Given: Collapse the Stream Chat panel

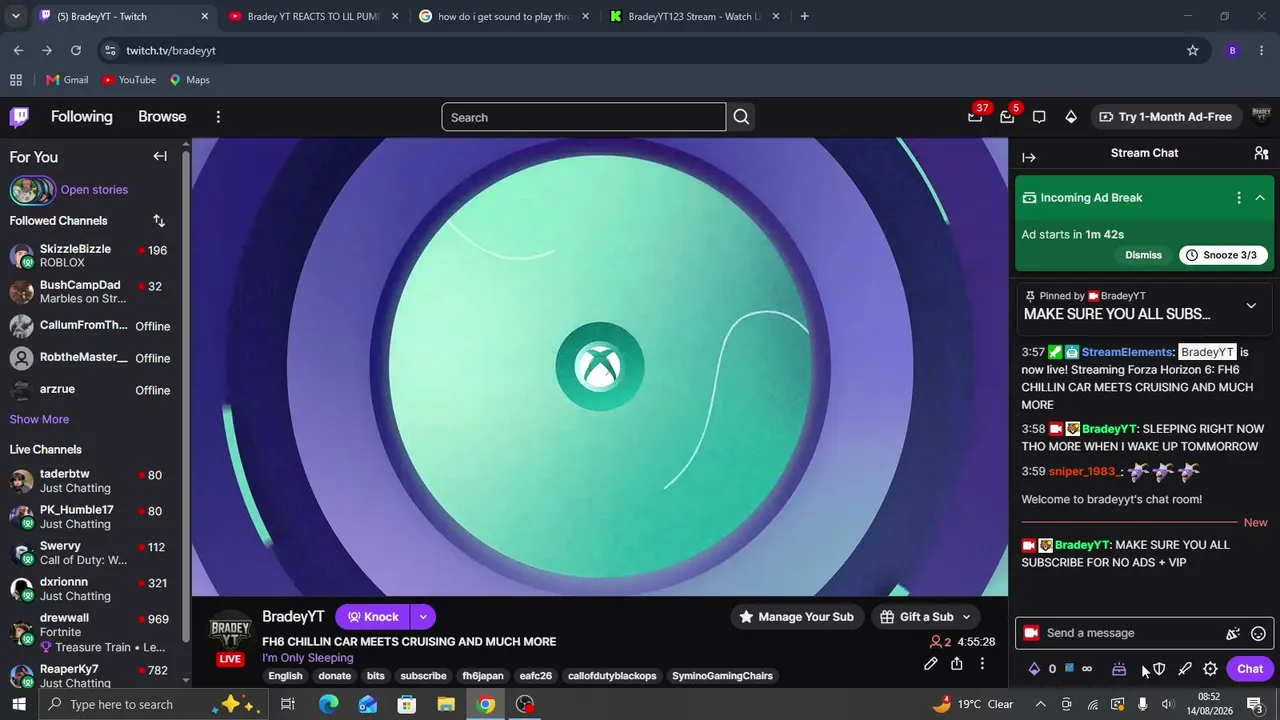Looking at the screenshot, I should [x=1029, y=157].
